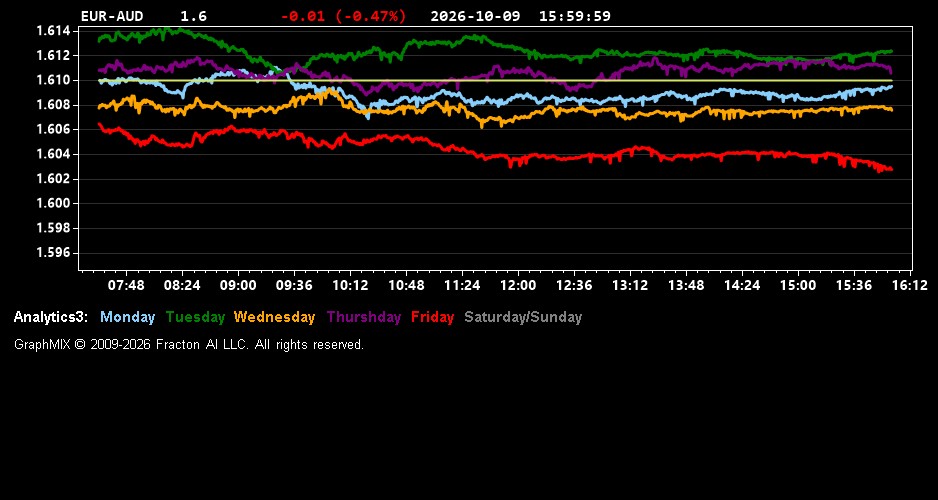The width and height of the screenshot is (938, 500).
Task: Click the 13:48 time axis label
Action: (x=686, y=285)
